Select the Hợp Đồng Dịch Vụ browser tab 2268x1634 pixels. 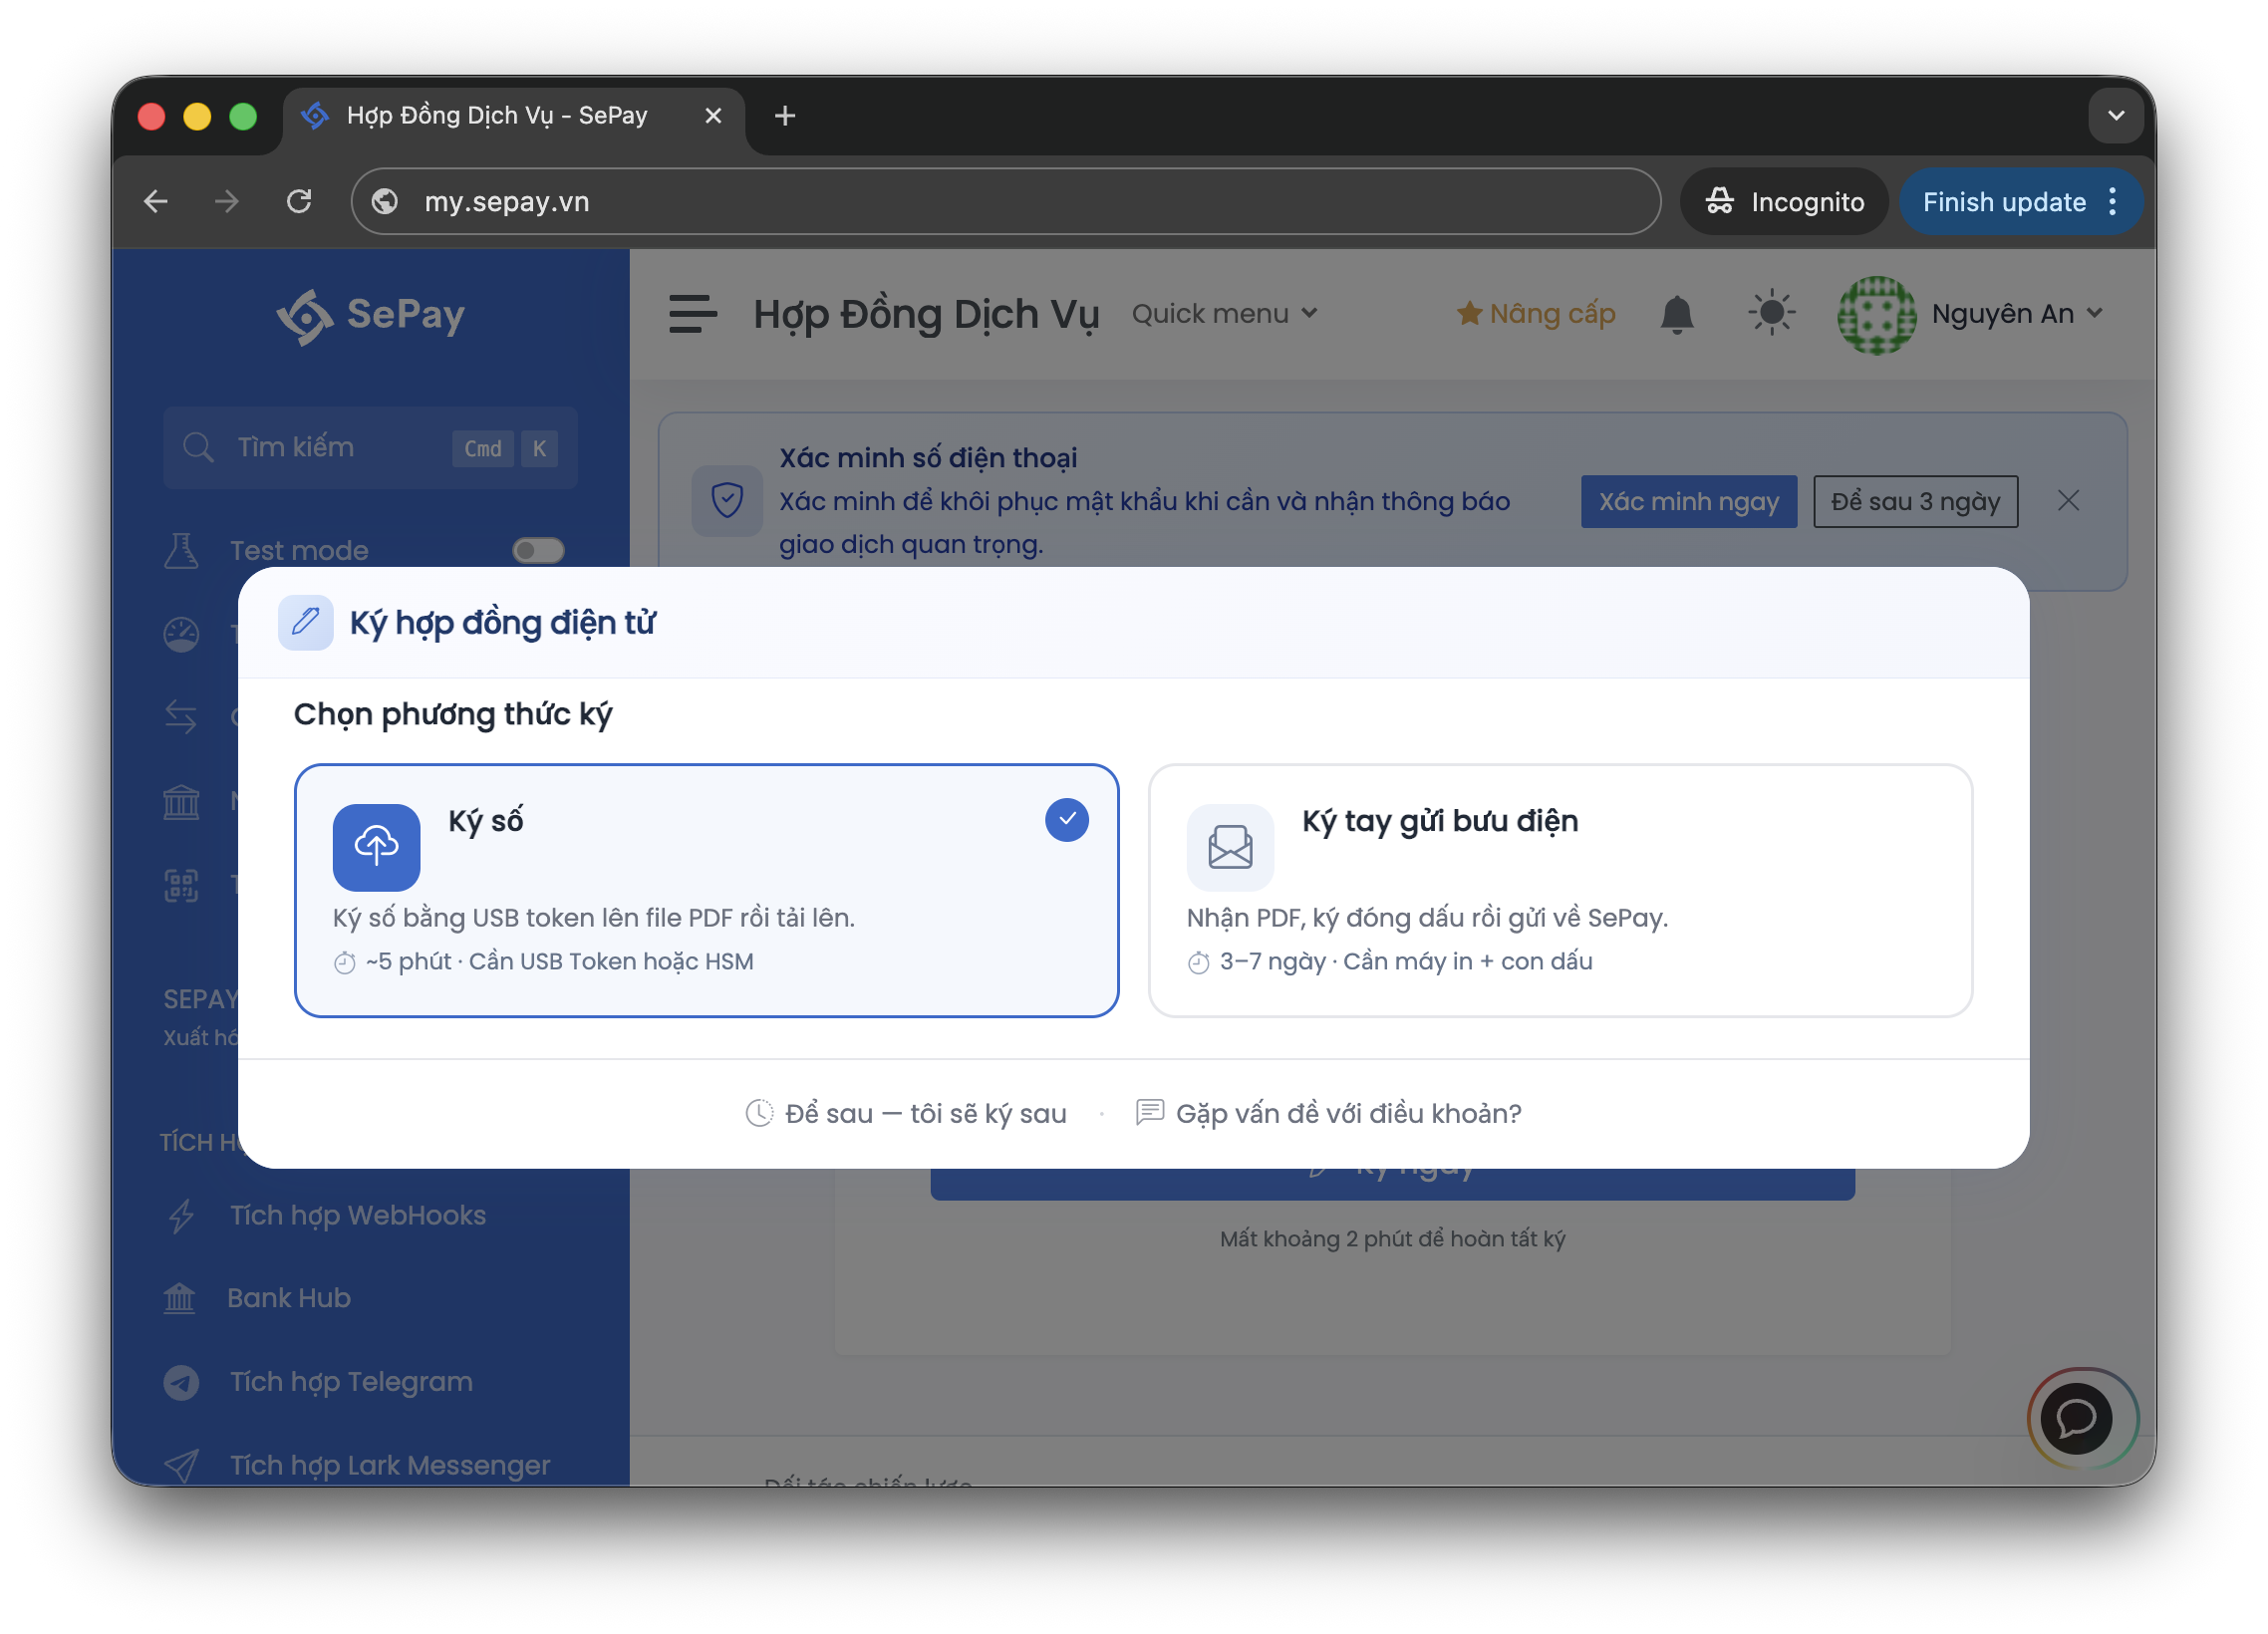click(x=497, y=116)
